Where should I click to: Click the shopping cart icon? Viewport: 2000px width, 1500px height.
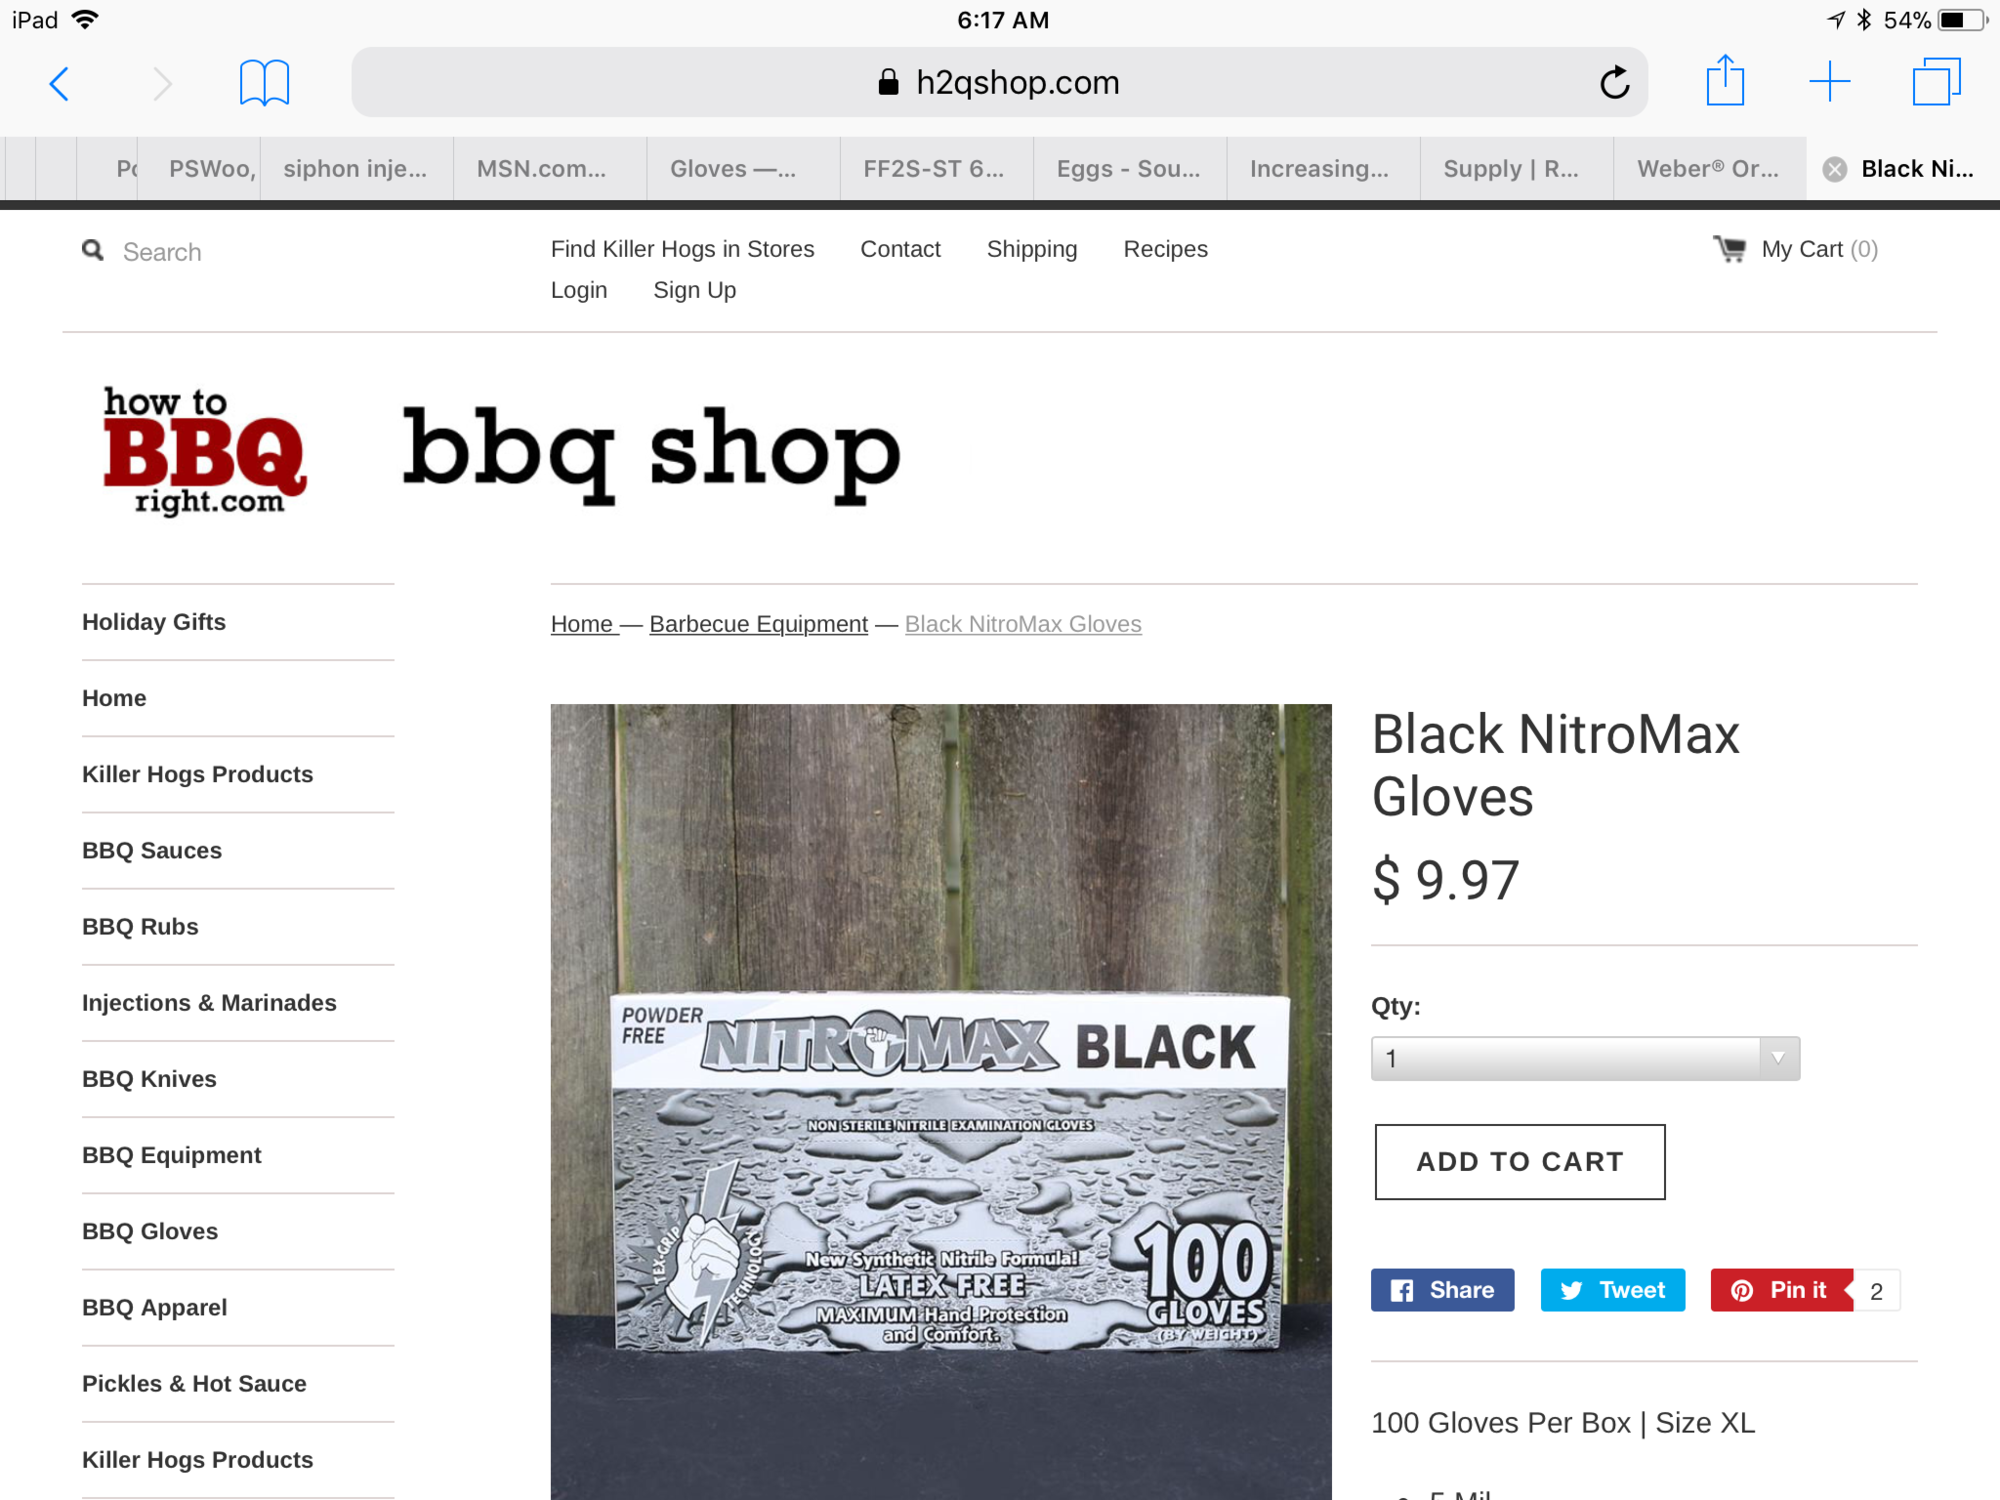click(x=1729, y=249)
